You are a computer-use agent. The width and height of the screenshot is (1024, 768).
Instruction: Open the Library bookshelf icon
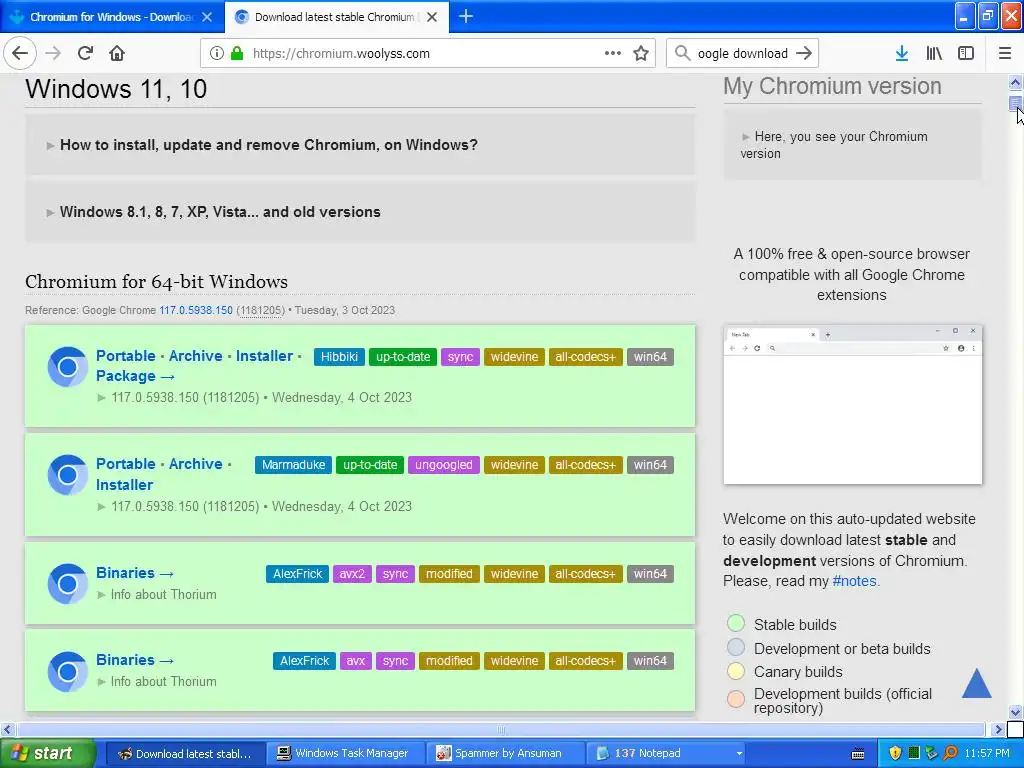[934, 53]
